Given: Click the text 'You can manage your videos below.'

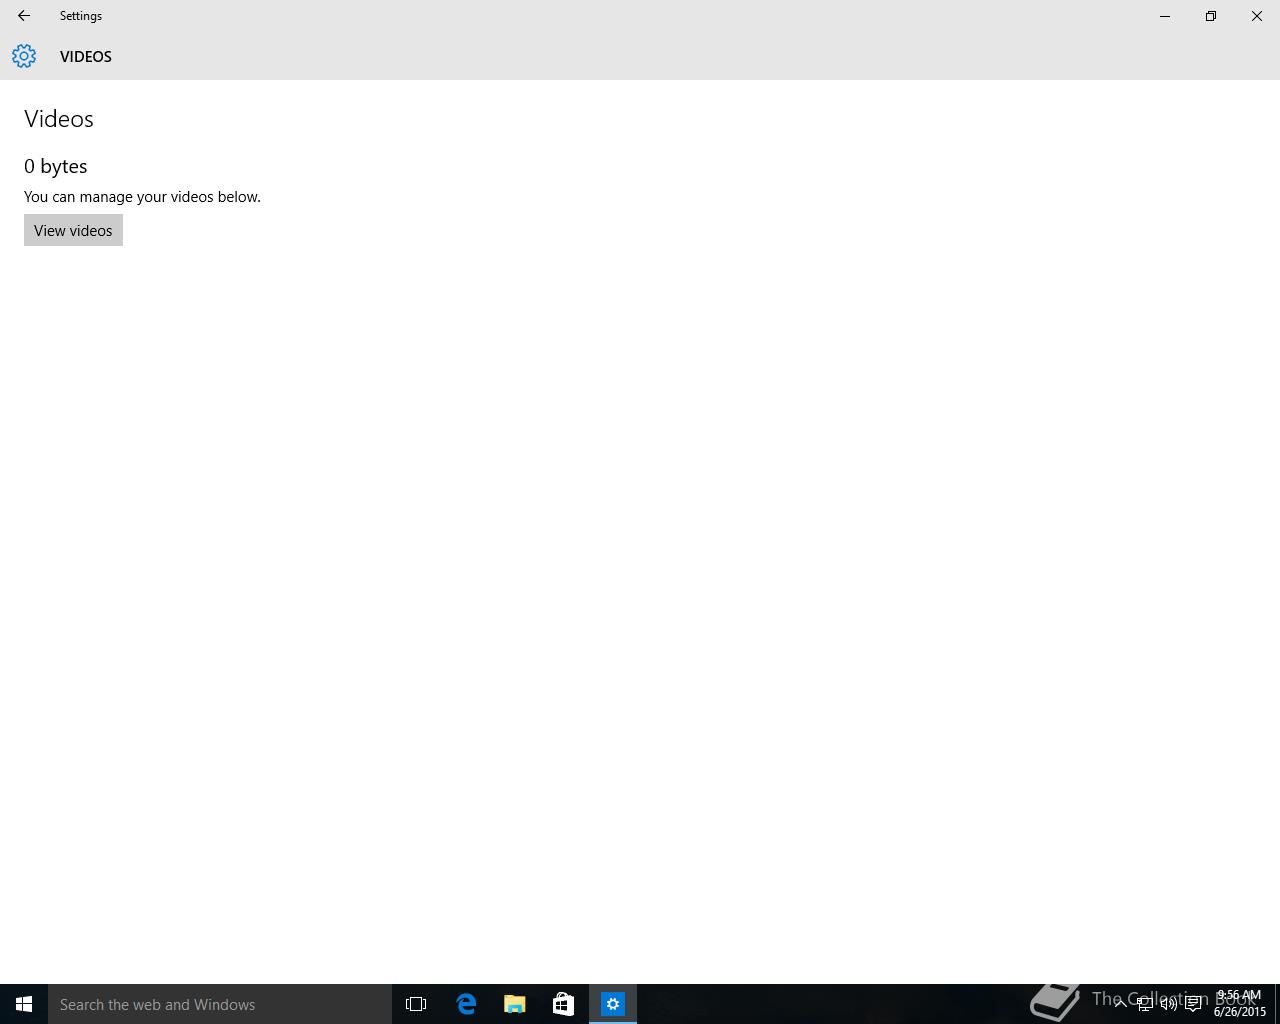Looking at the screenshot, I should click(x=142, y=197).
